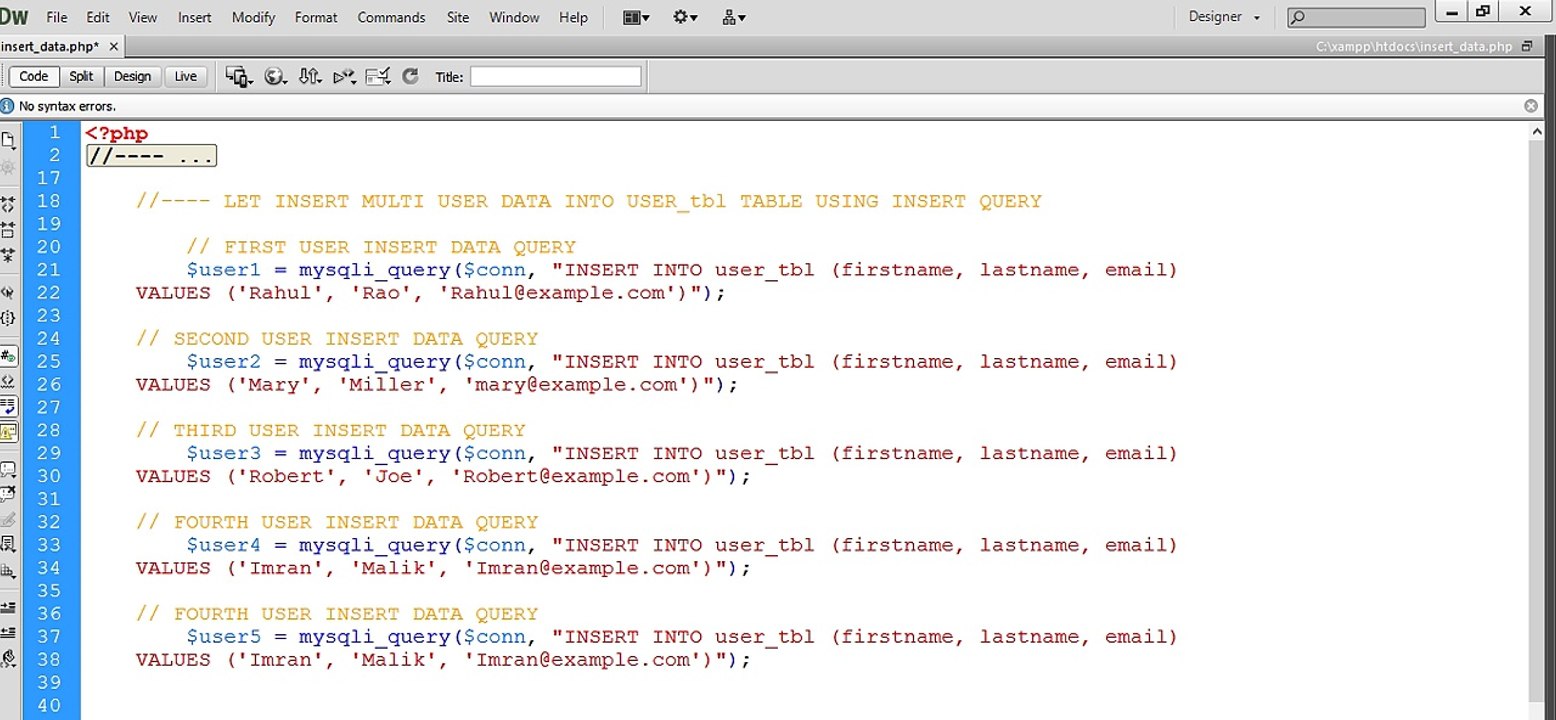The width and height of the screenshot is (1556, 720).
Task: Collapse Full Tag using the coding toolbar
Action: 8,203
